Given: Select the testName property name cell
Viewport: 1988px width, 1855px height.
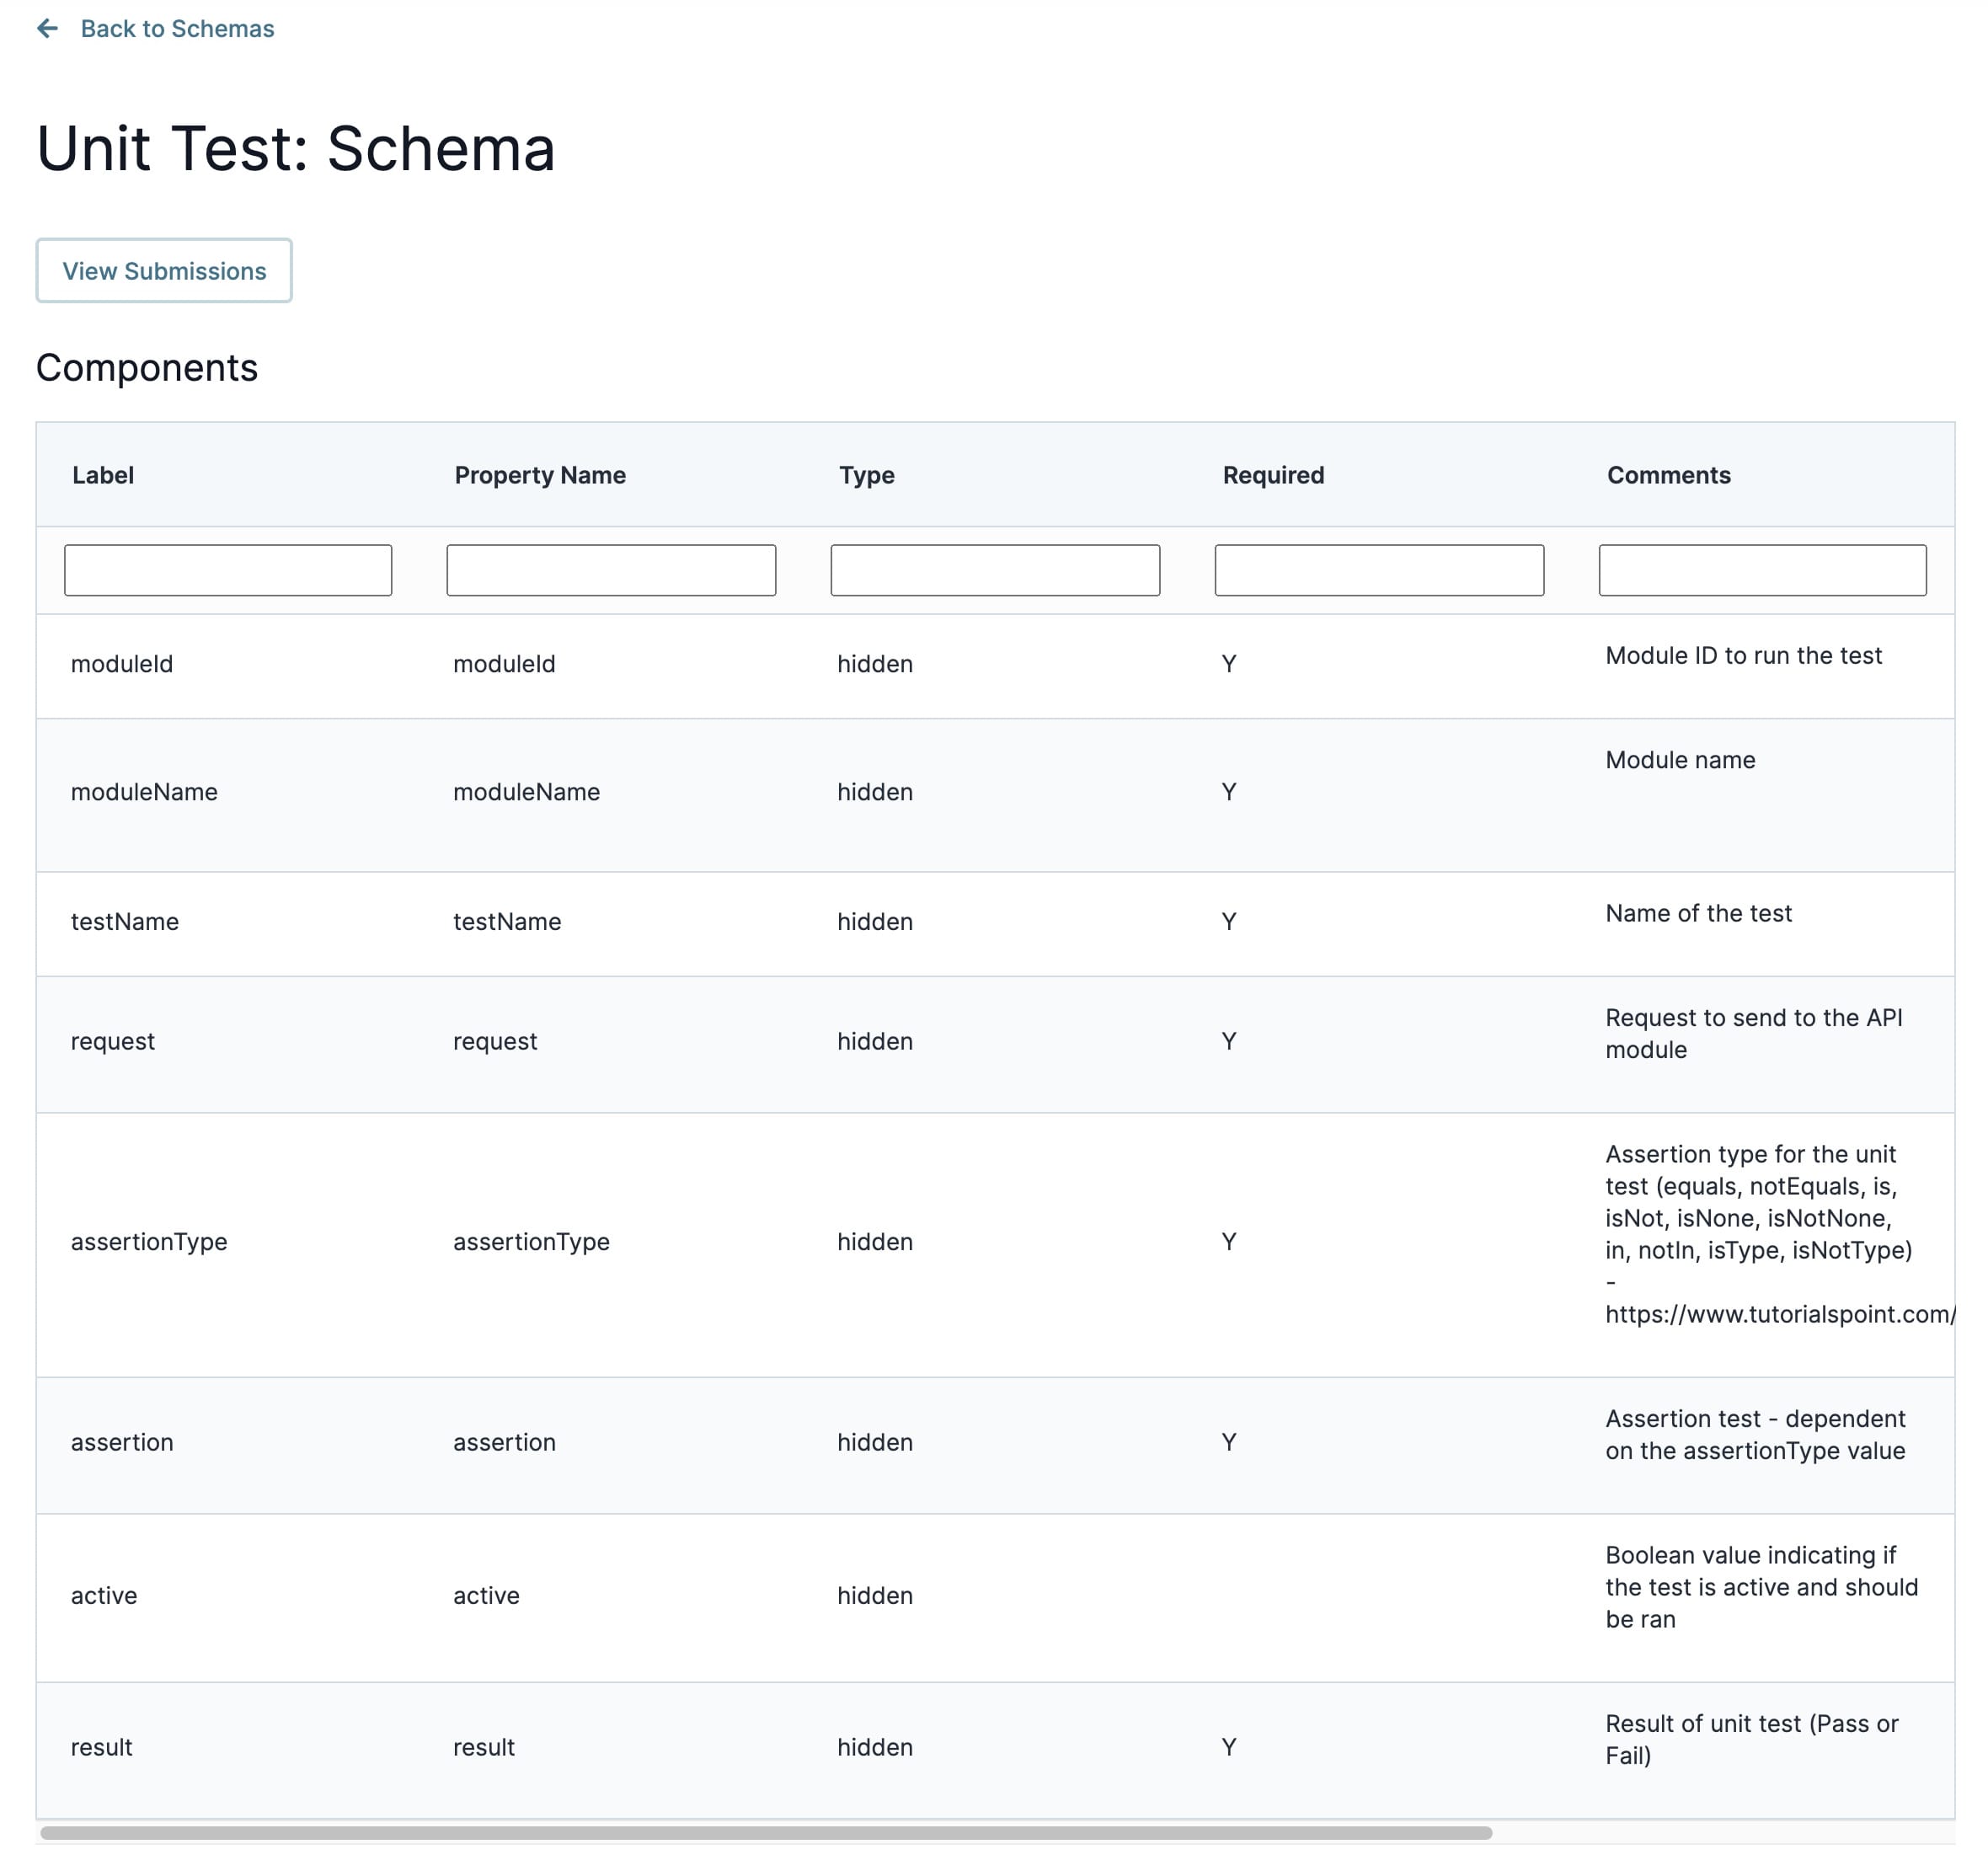Looking at the screenshot, I should [x=507, y=923].
